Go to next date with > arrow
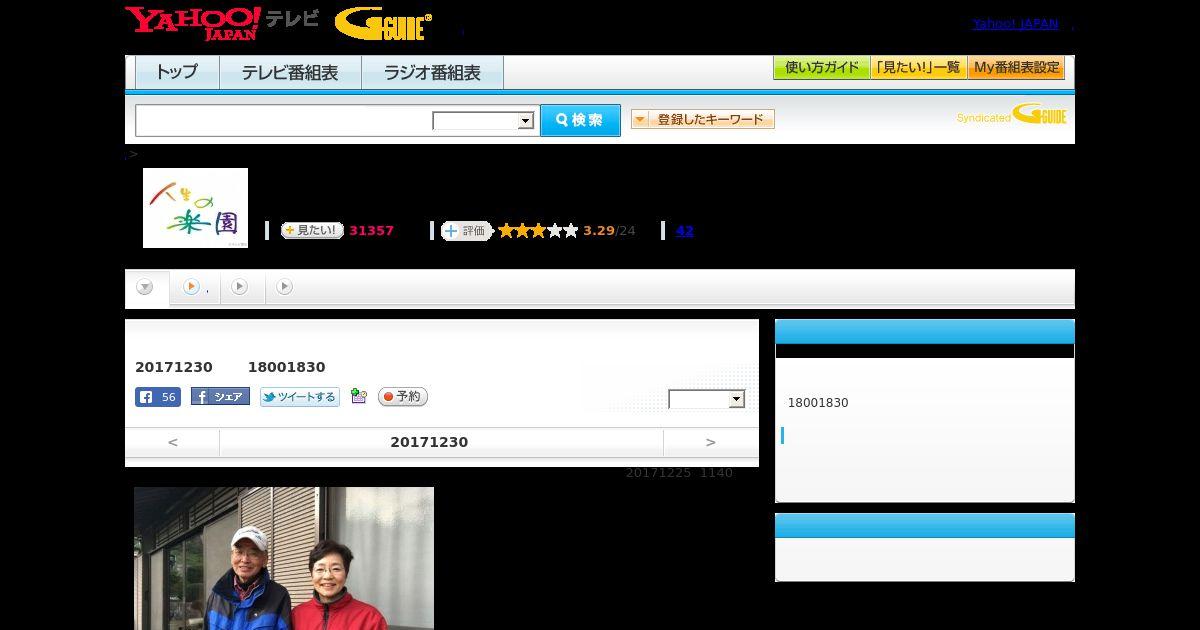Viewport: 1200px width, 630px height. [711, 442]
